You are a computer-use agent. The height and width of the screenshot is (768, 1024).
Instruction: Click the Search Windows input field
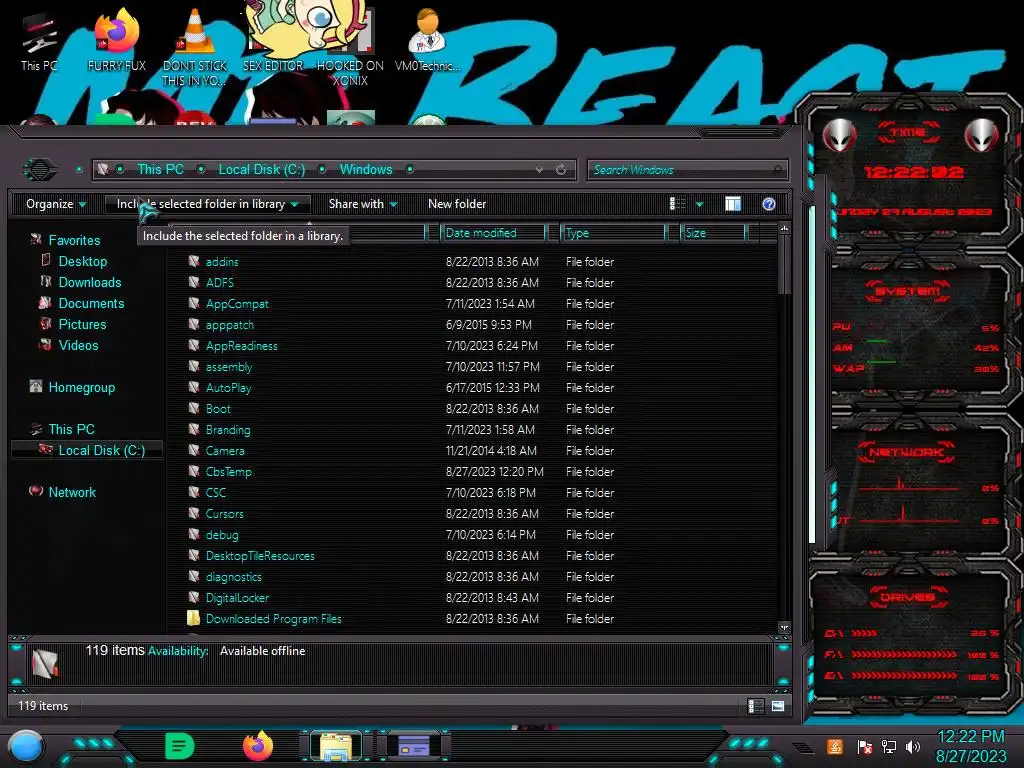[x=687, y=170]
